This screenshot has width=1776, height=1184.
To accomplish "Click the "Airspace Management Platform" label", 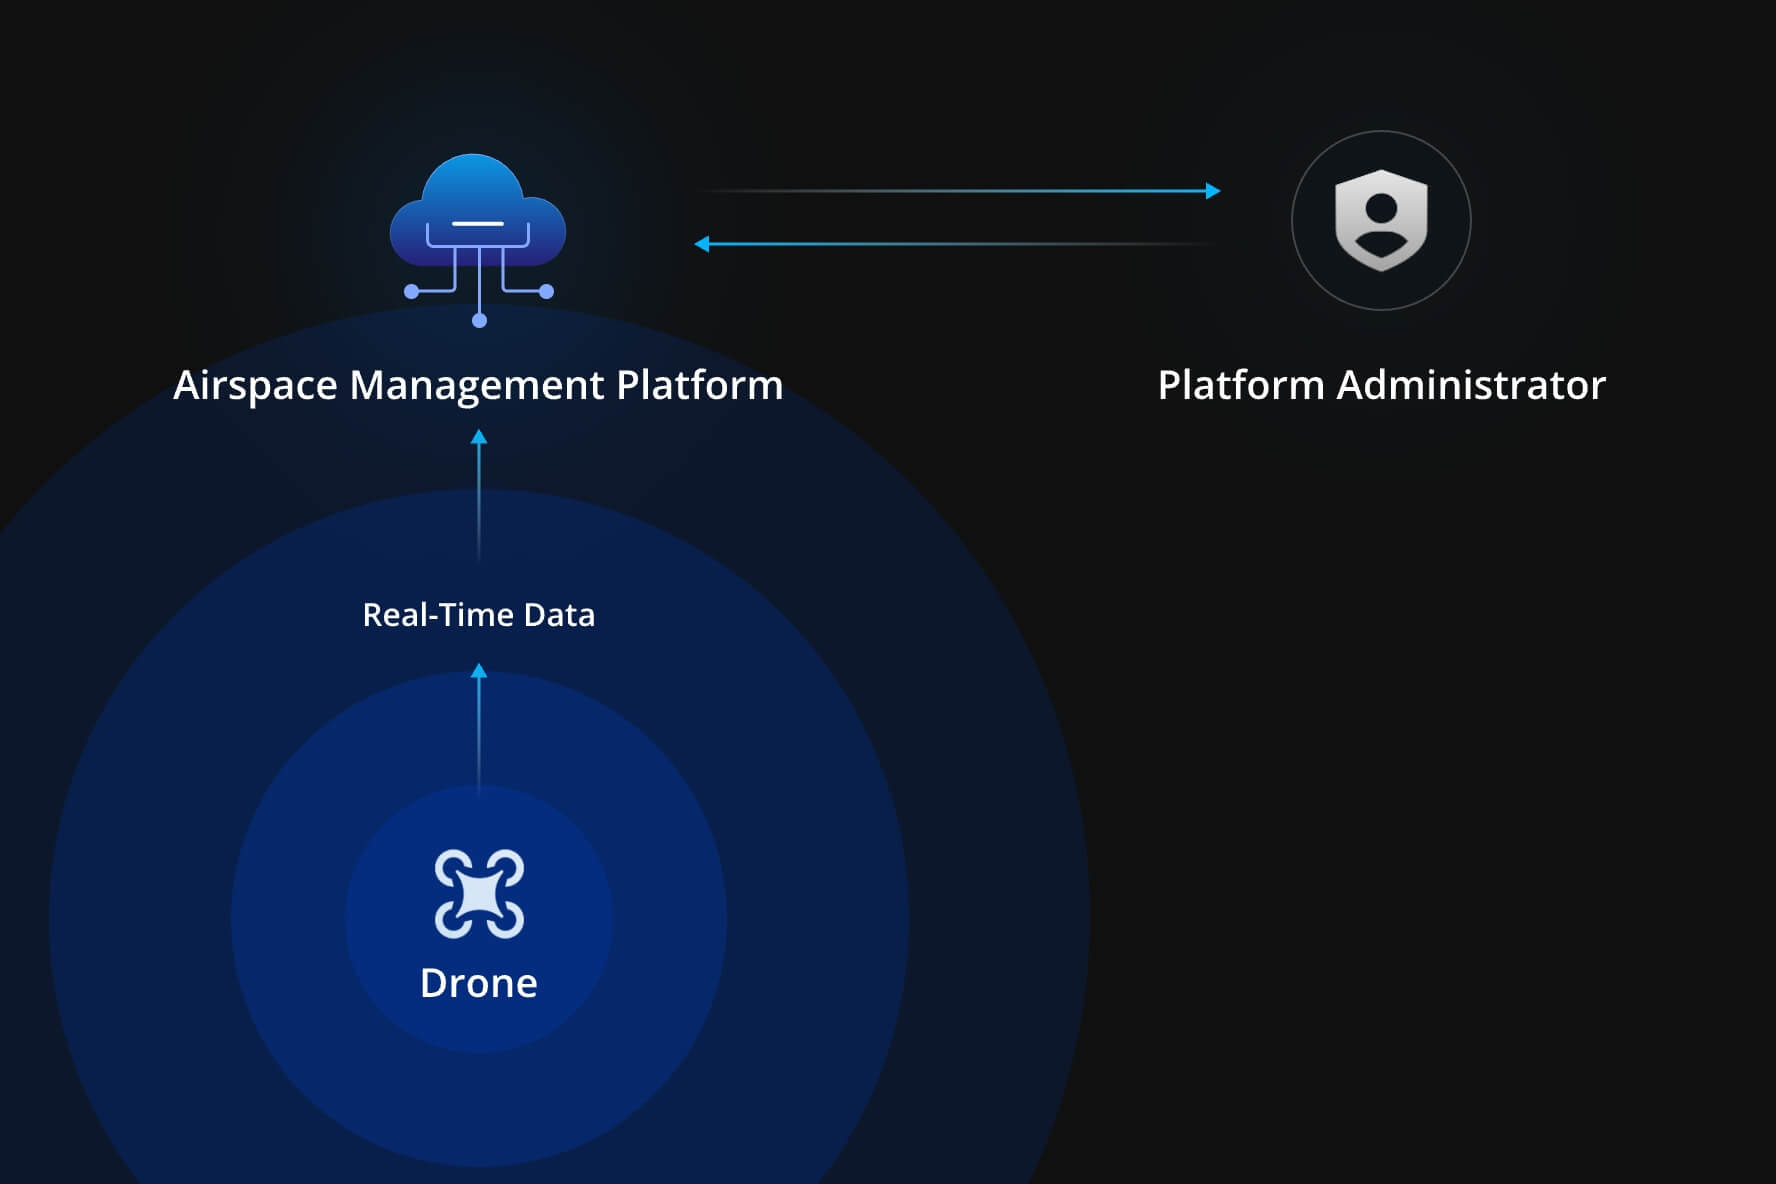I will coord(478,385).
